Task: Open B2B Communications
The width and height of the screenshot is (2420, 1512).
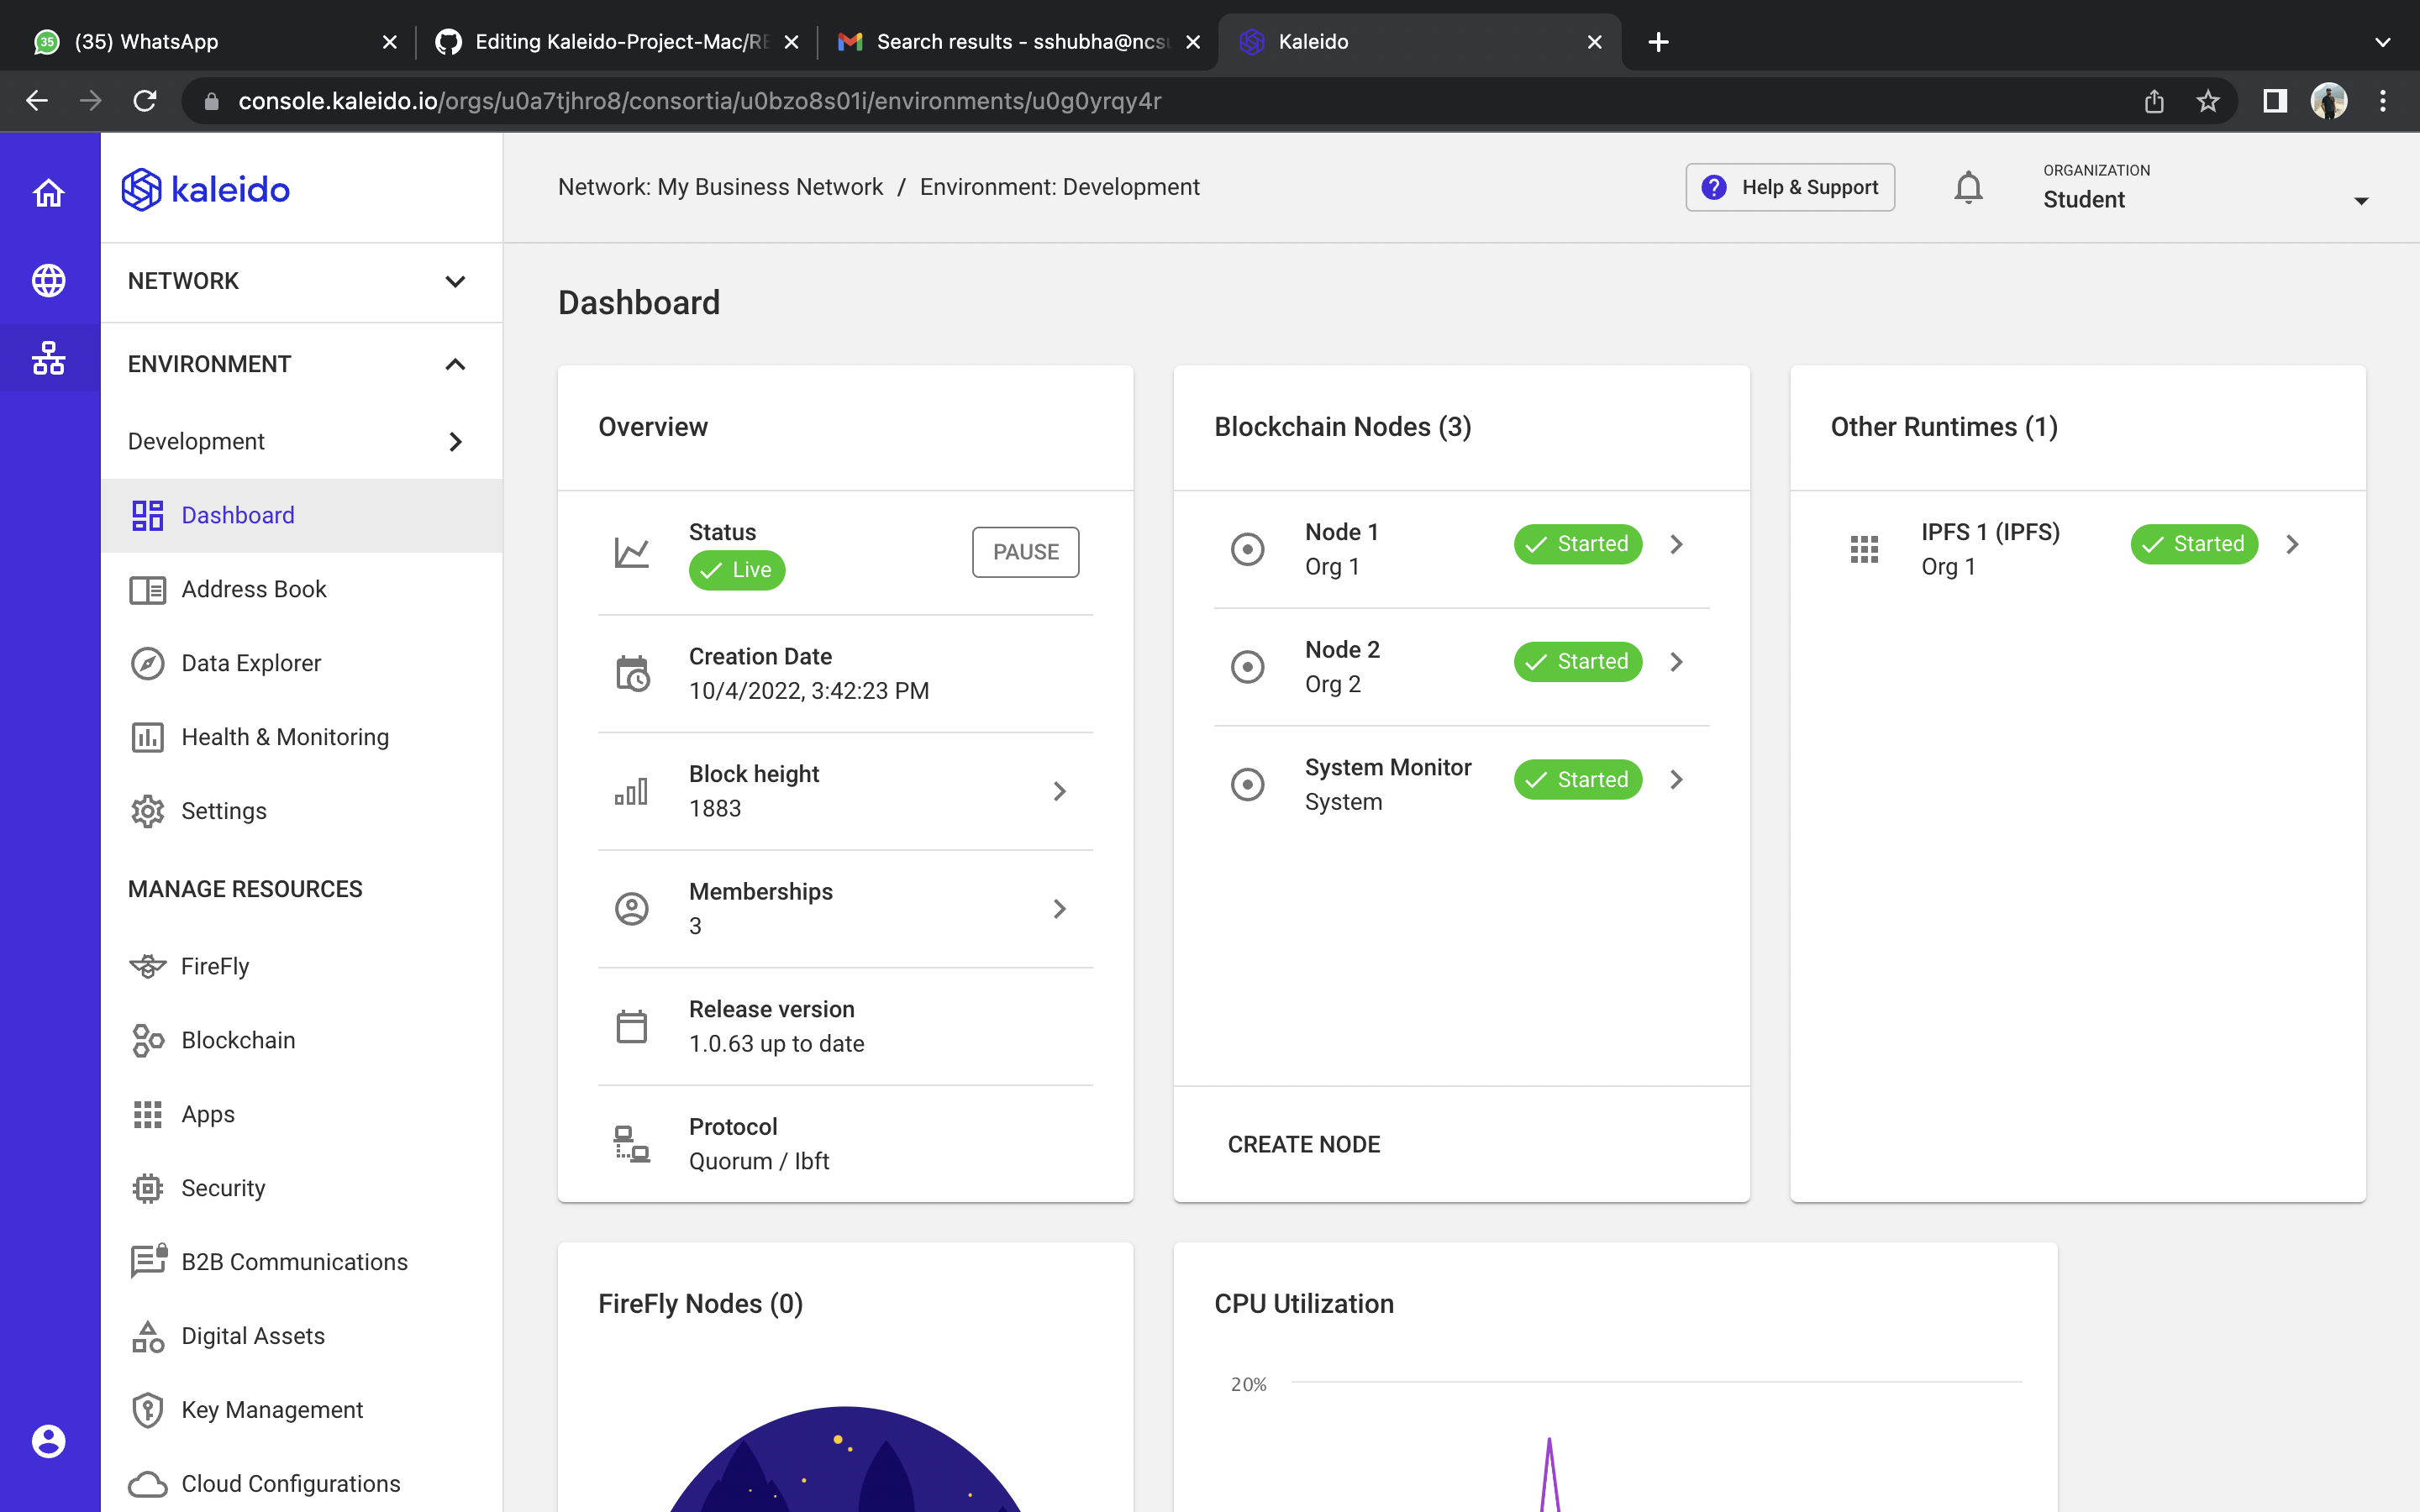Action: [302, 1262]
